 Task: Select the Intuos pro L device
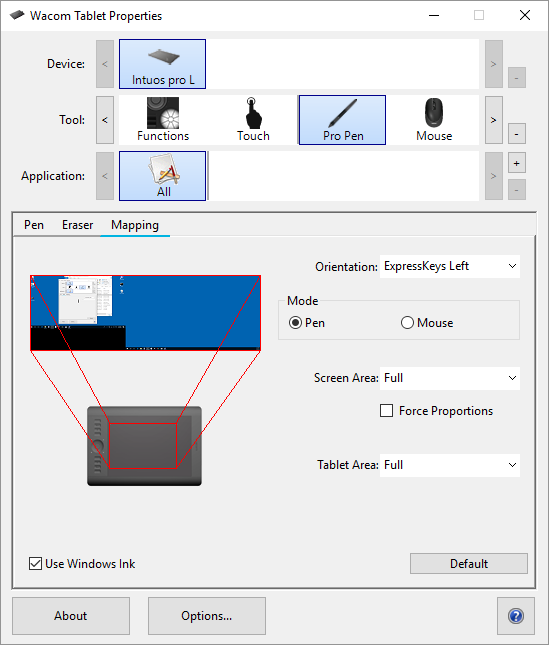tap(162, 64)
